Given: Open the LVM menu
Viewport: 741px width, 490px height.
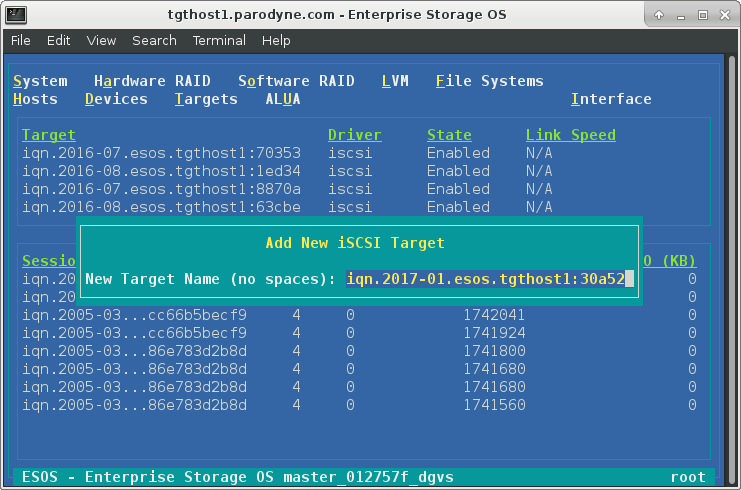Looking at the screenshot, I should click(395, 81).
